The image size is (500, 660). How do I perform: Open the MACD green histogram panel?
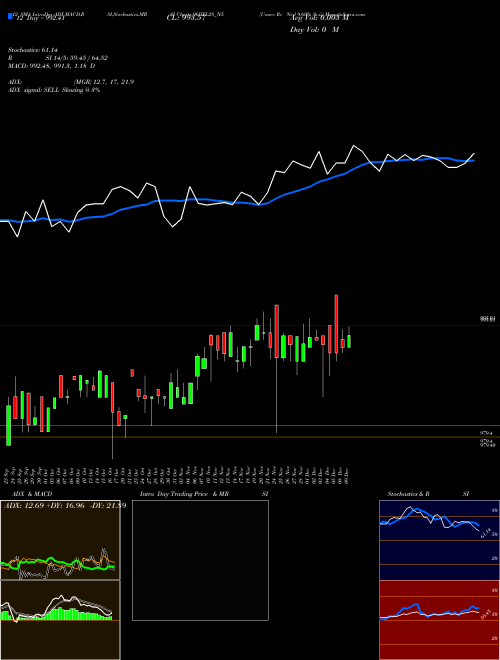[60, 620]
